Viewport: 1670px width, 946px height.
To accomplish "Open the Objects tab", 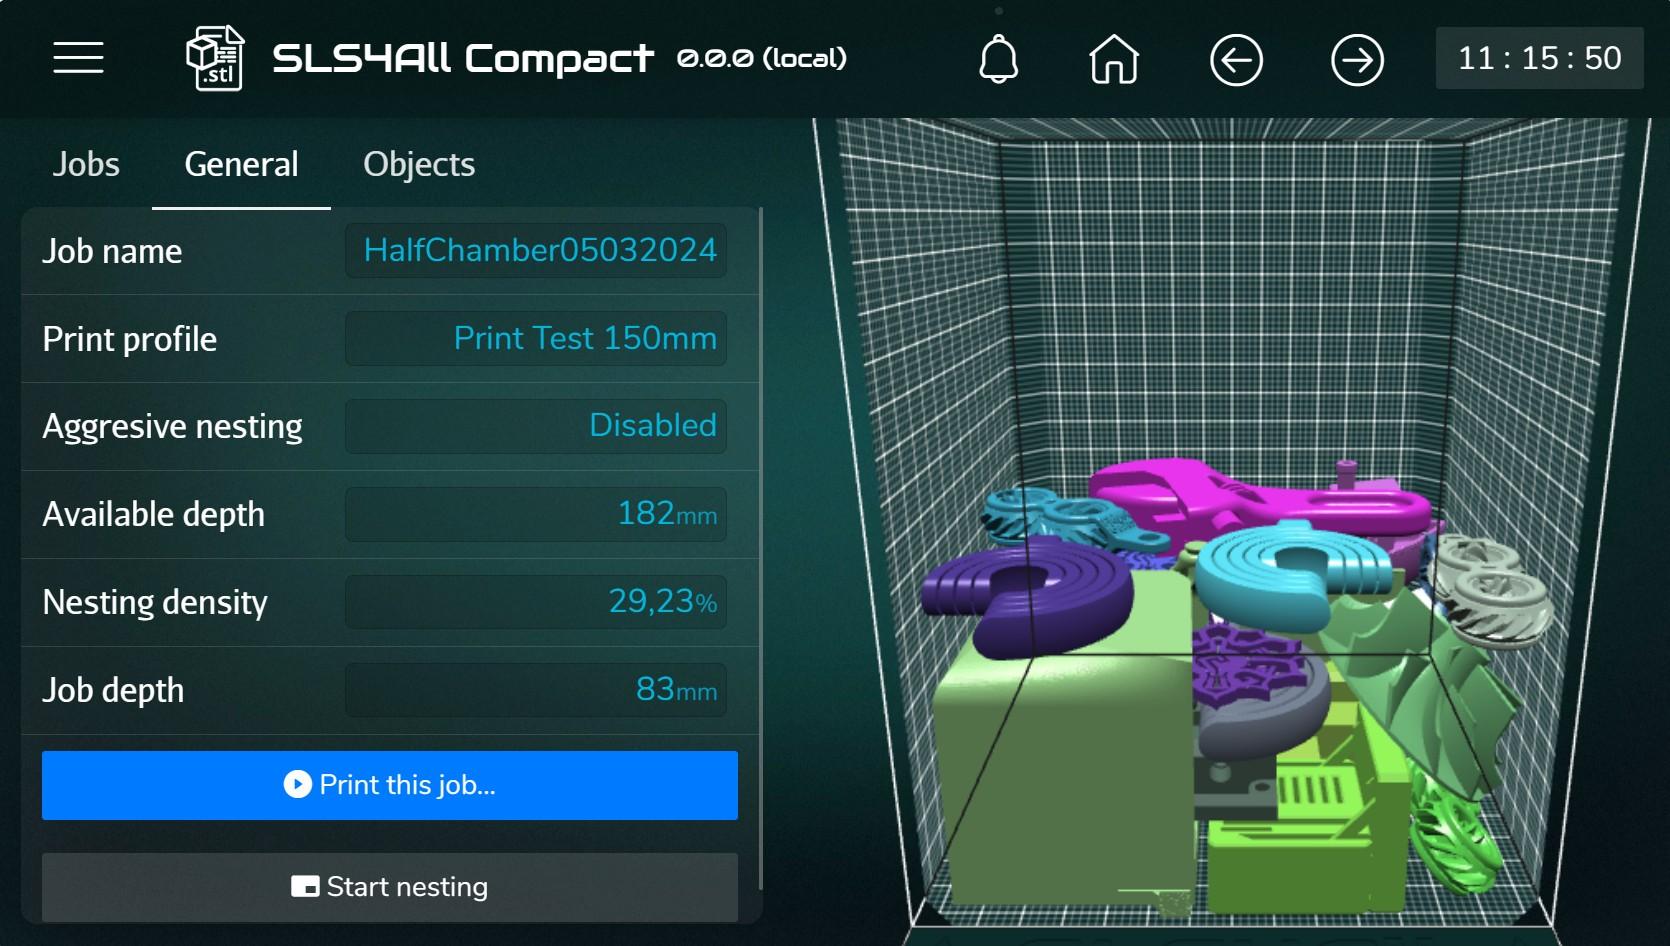I will pos(419,164).
